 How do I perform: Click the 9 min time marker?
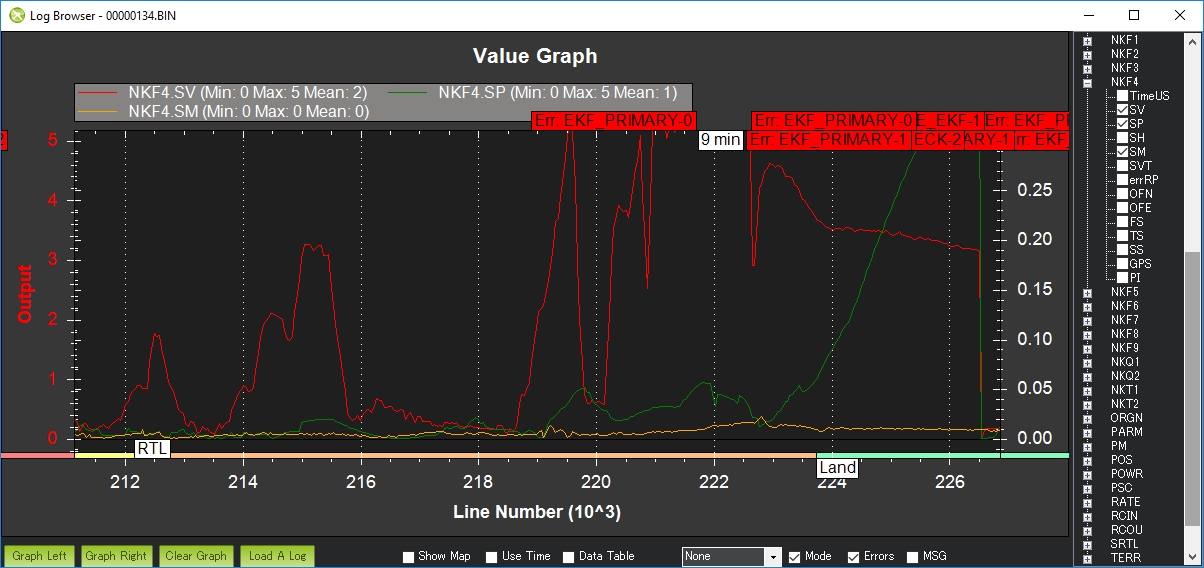tap(720, 140)
